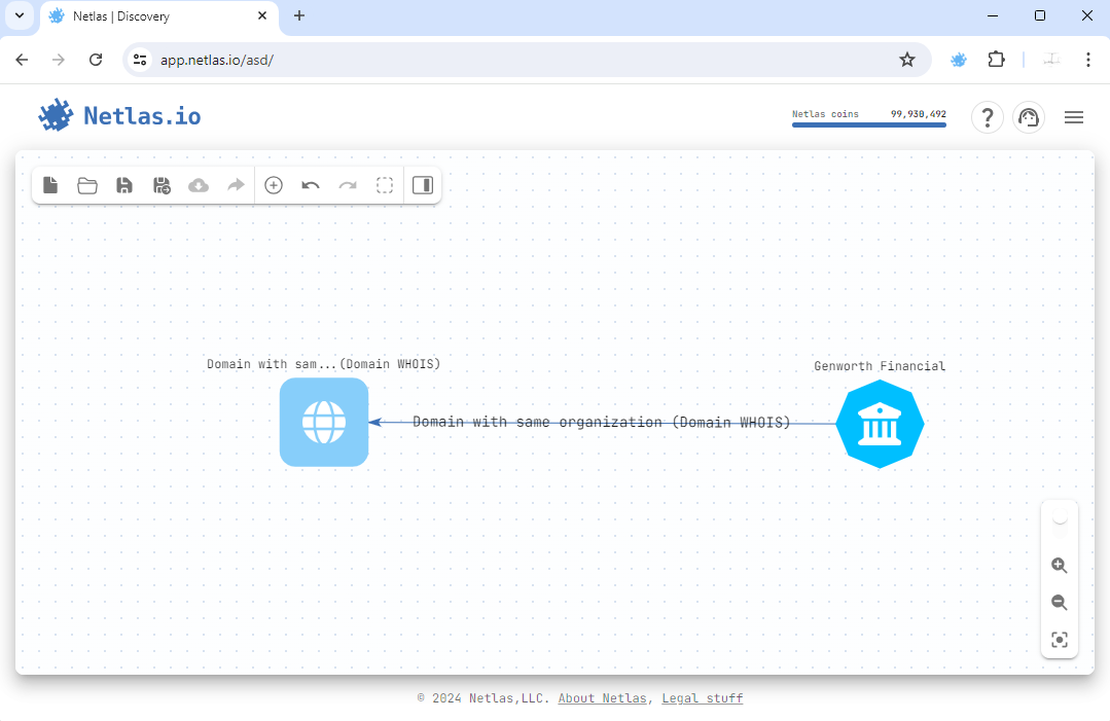
Task: Open an existing project file
Action: pos(87,185)
